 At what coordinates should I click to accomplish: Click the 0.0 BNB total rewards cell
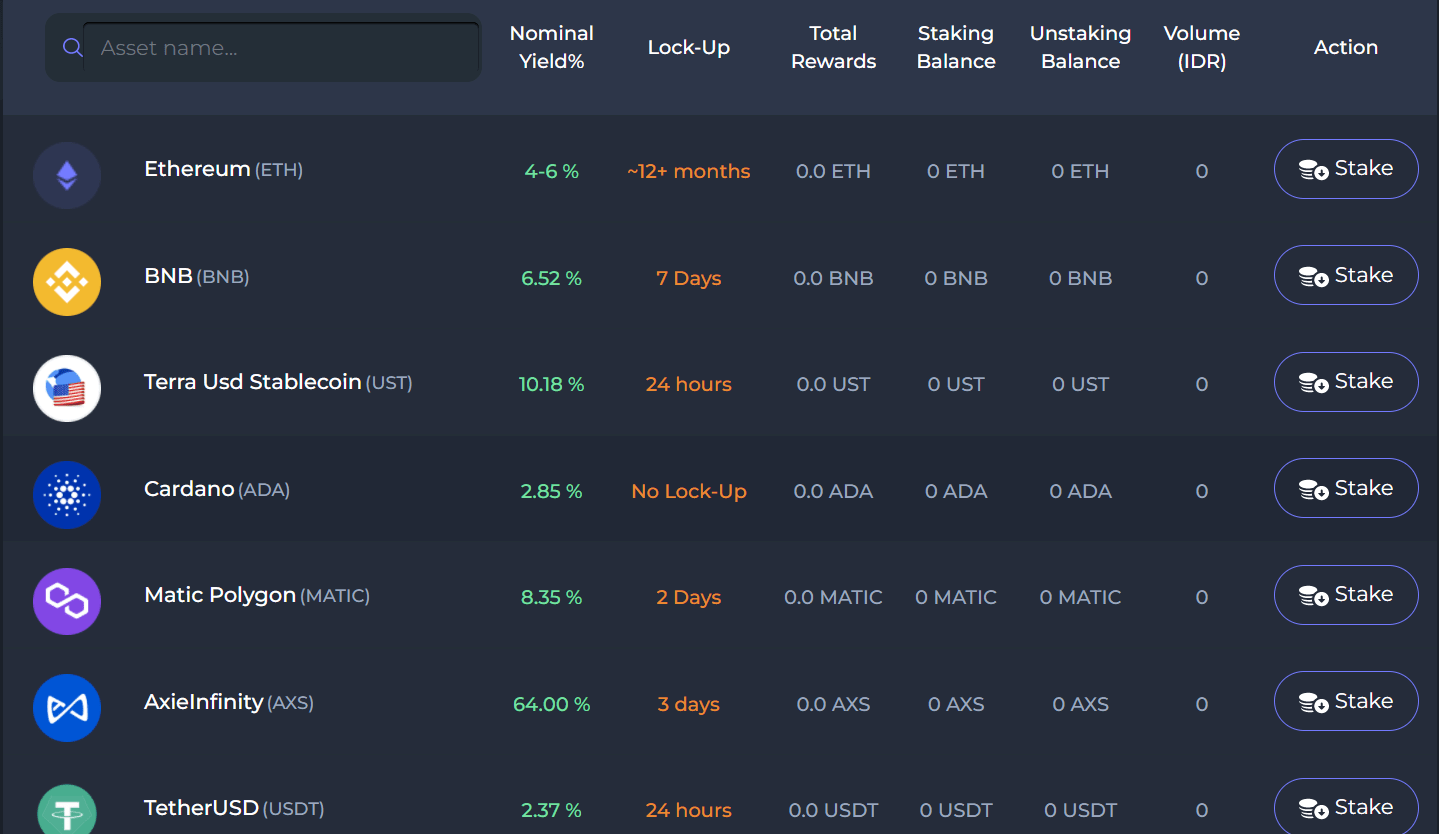pos(834,278)
